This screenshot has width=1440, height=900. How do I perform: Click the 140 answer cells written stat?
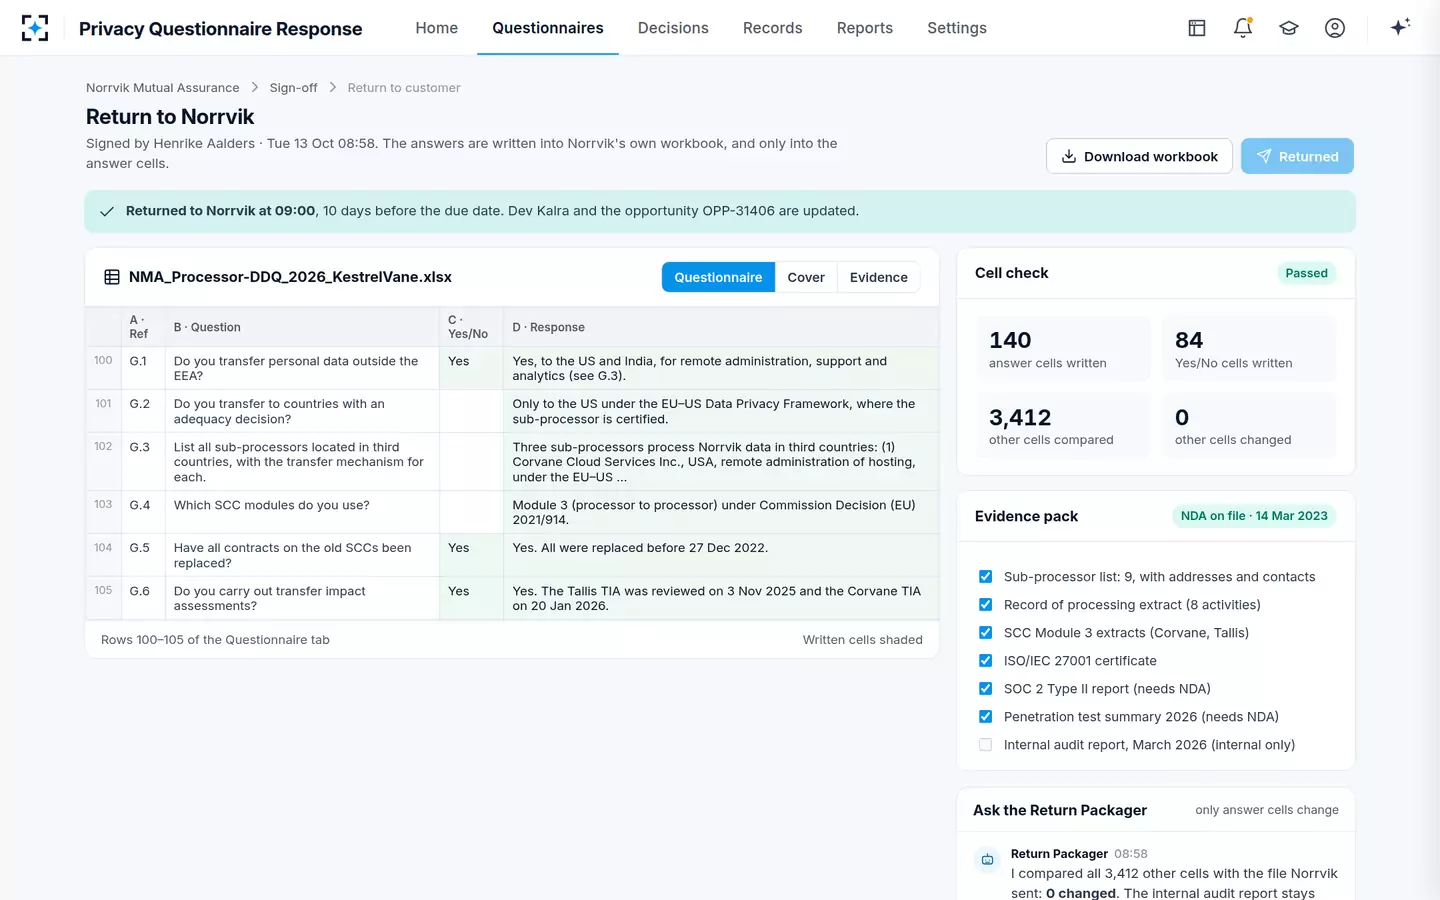click(1063, 349)
